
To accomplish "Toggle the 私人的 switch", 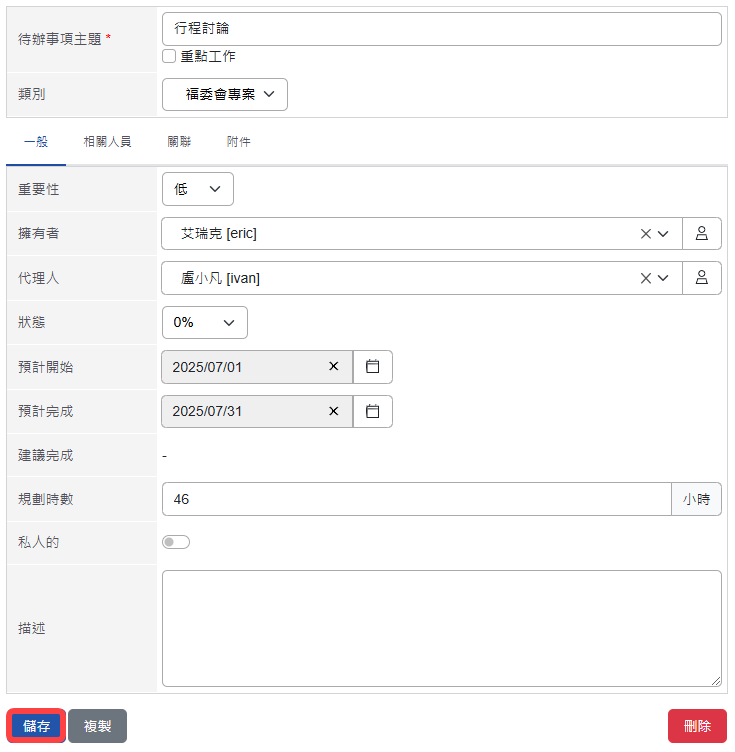I will tap(176, 542).
